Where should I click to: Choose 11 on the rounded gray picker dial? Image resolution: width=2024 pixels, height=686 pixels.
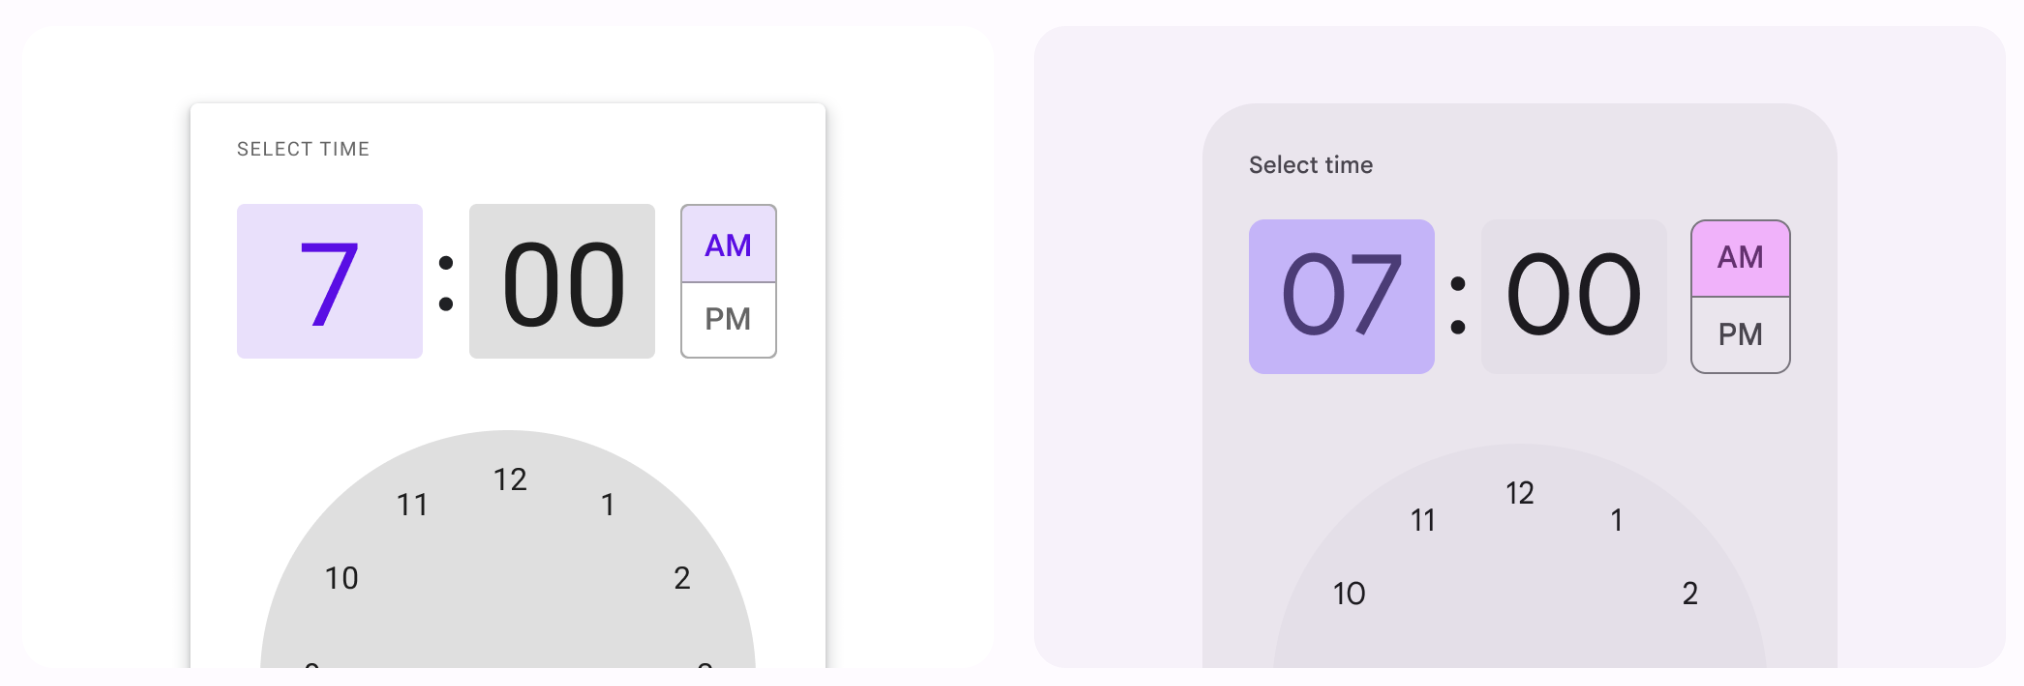(1423, 520)
